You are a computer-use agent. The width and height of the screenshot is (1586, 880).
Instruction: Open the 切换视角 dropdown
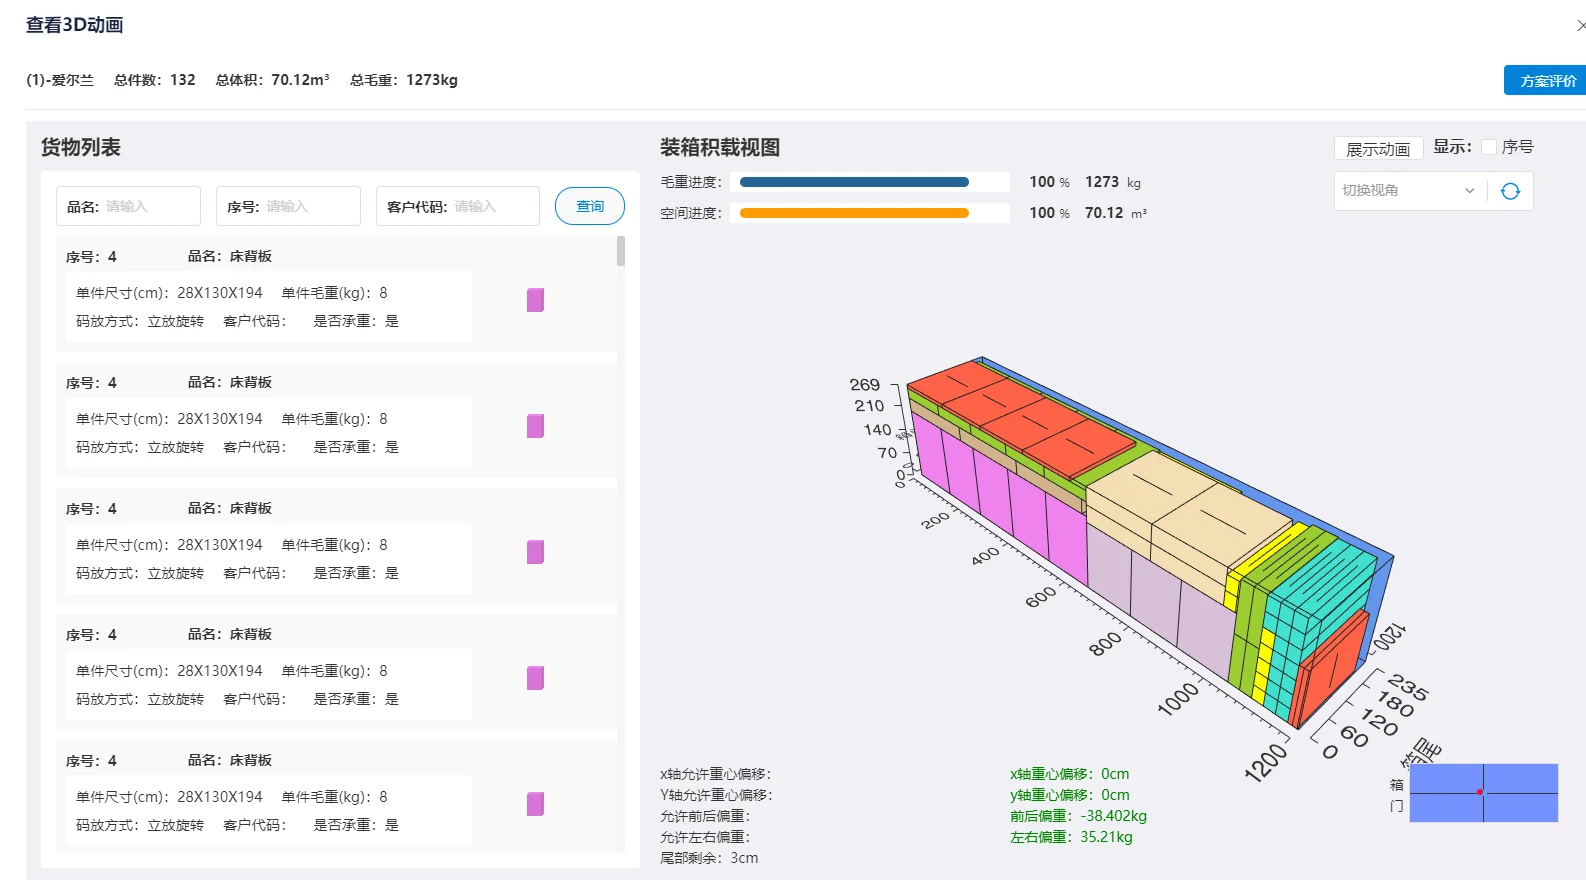pos(1409,191)
